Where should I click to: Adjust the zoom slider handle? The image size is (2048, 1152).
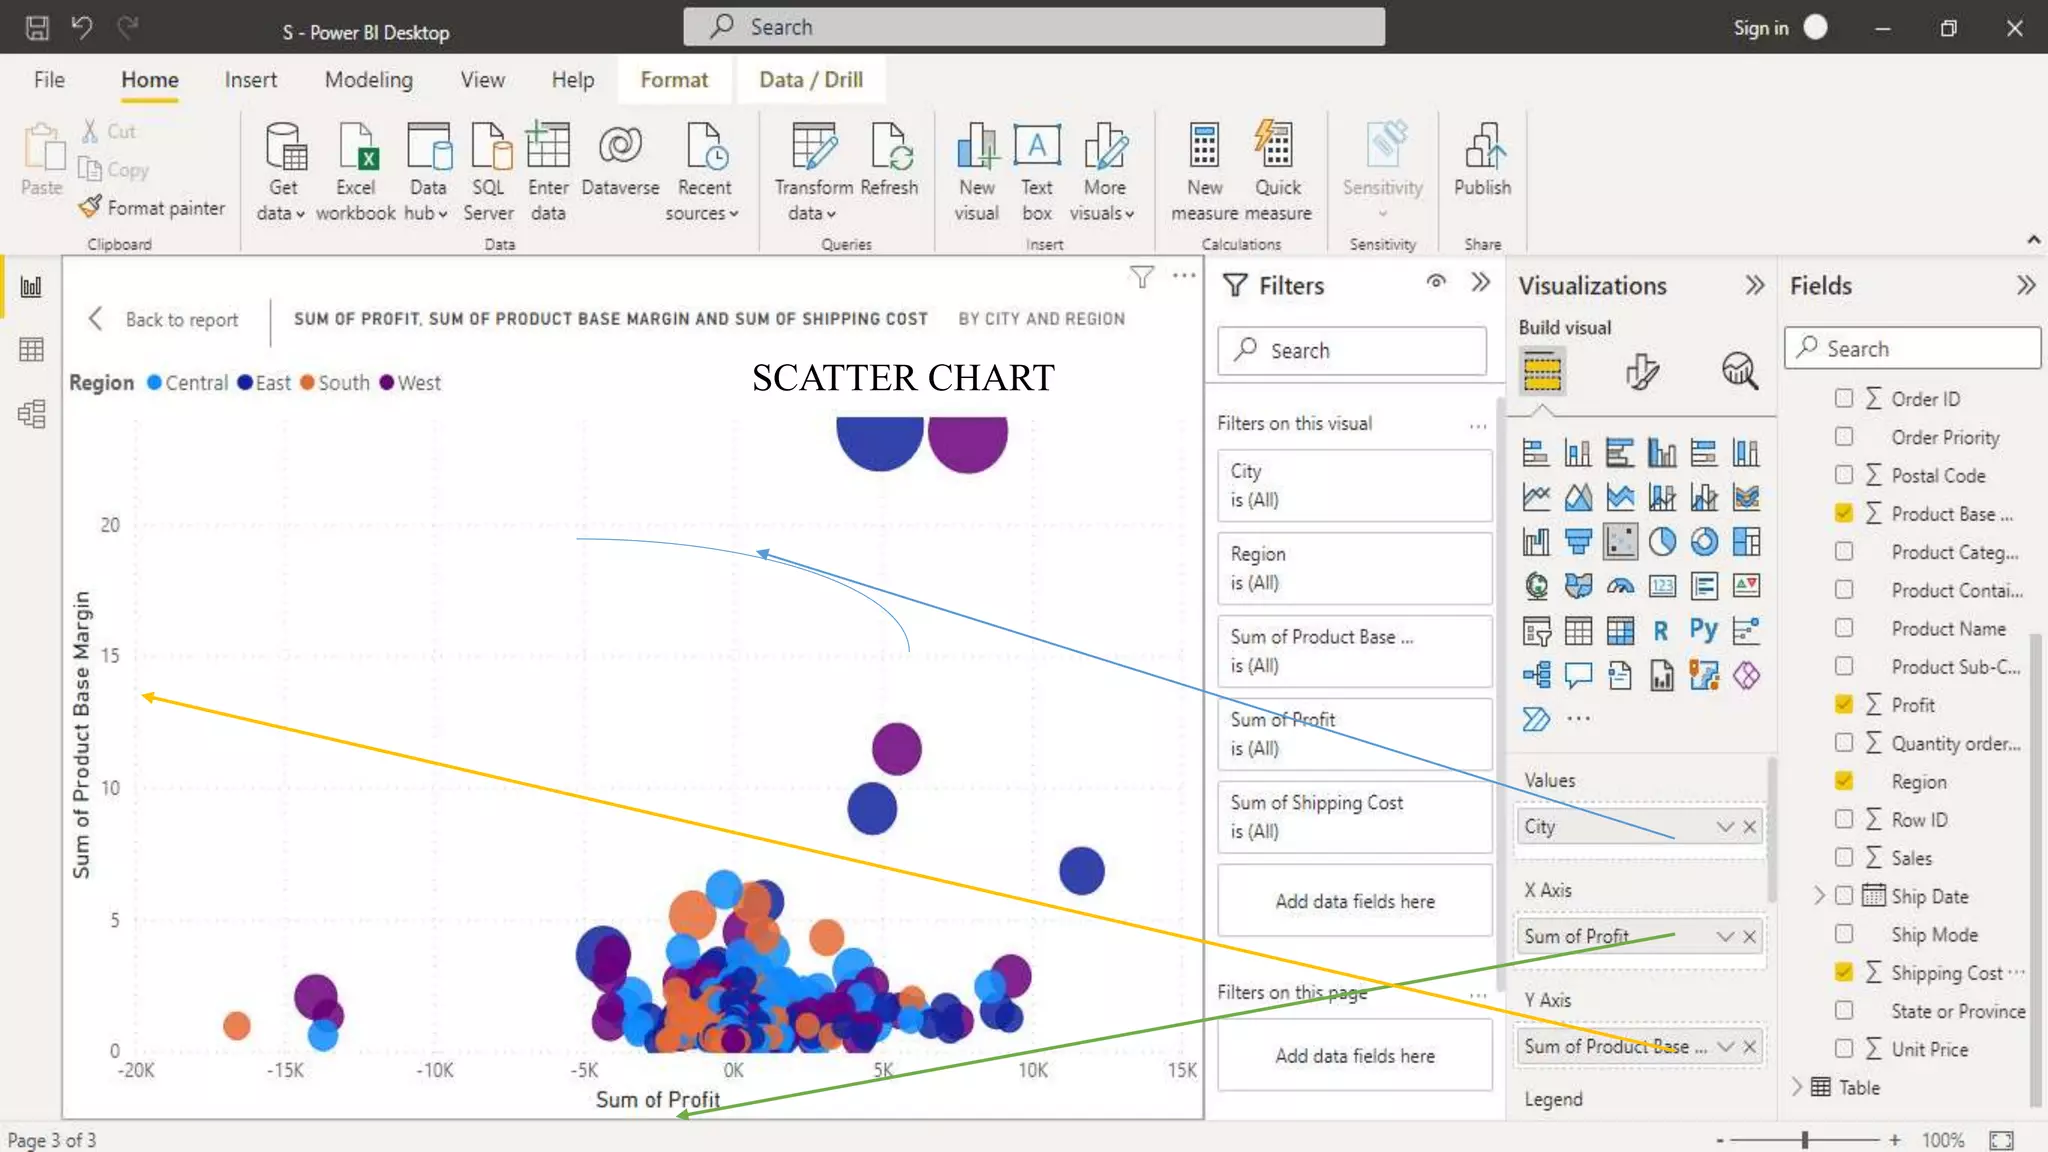tap(1805, 1139)
